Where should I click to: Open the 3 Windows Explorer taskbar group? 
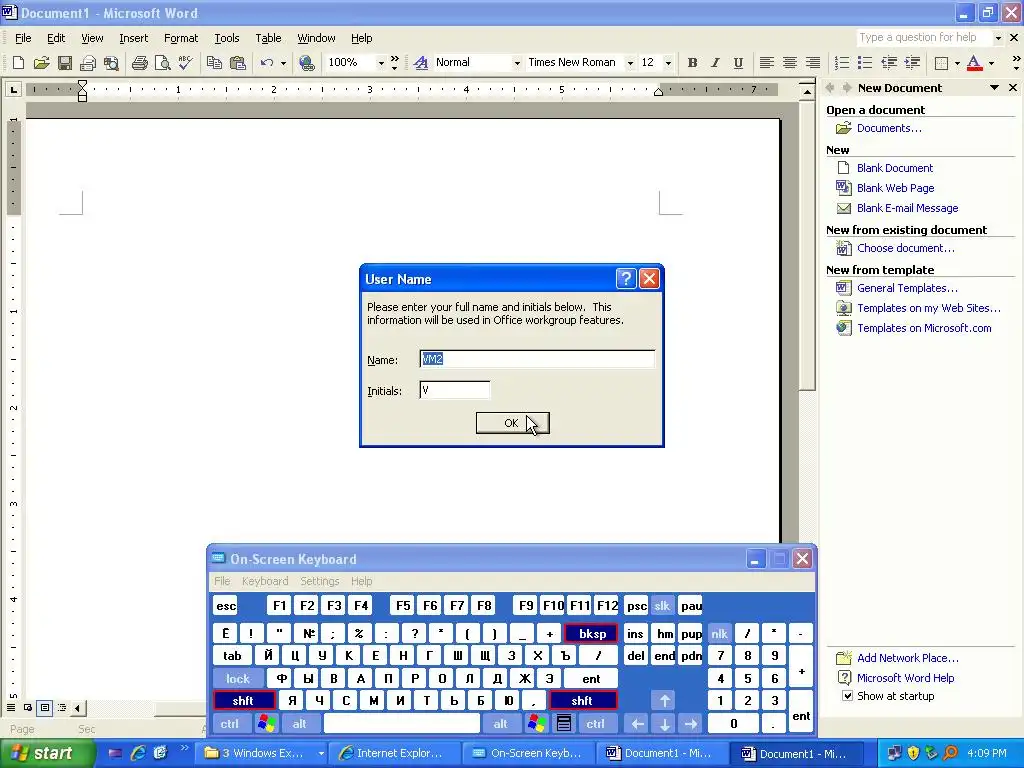point(263,753)
